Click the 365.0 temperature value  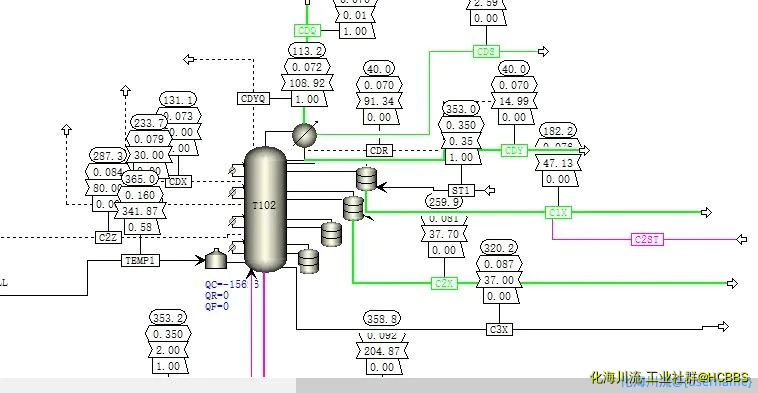[x=140, y=179]
